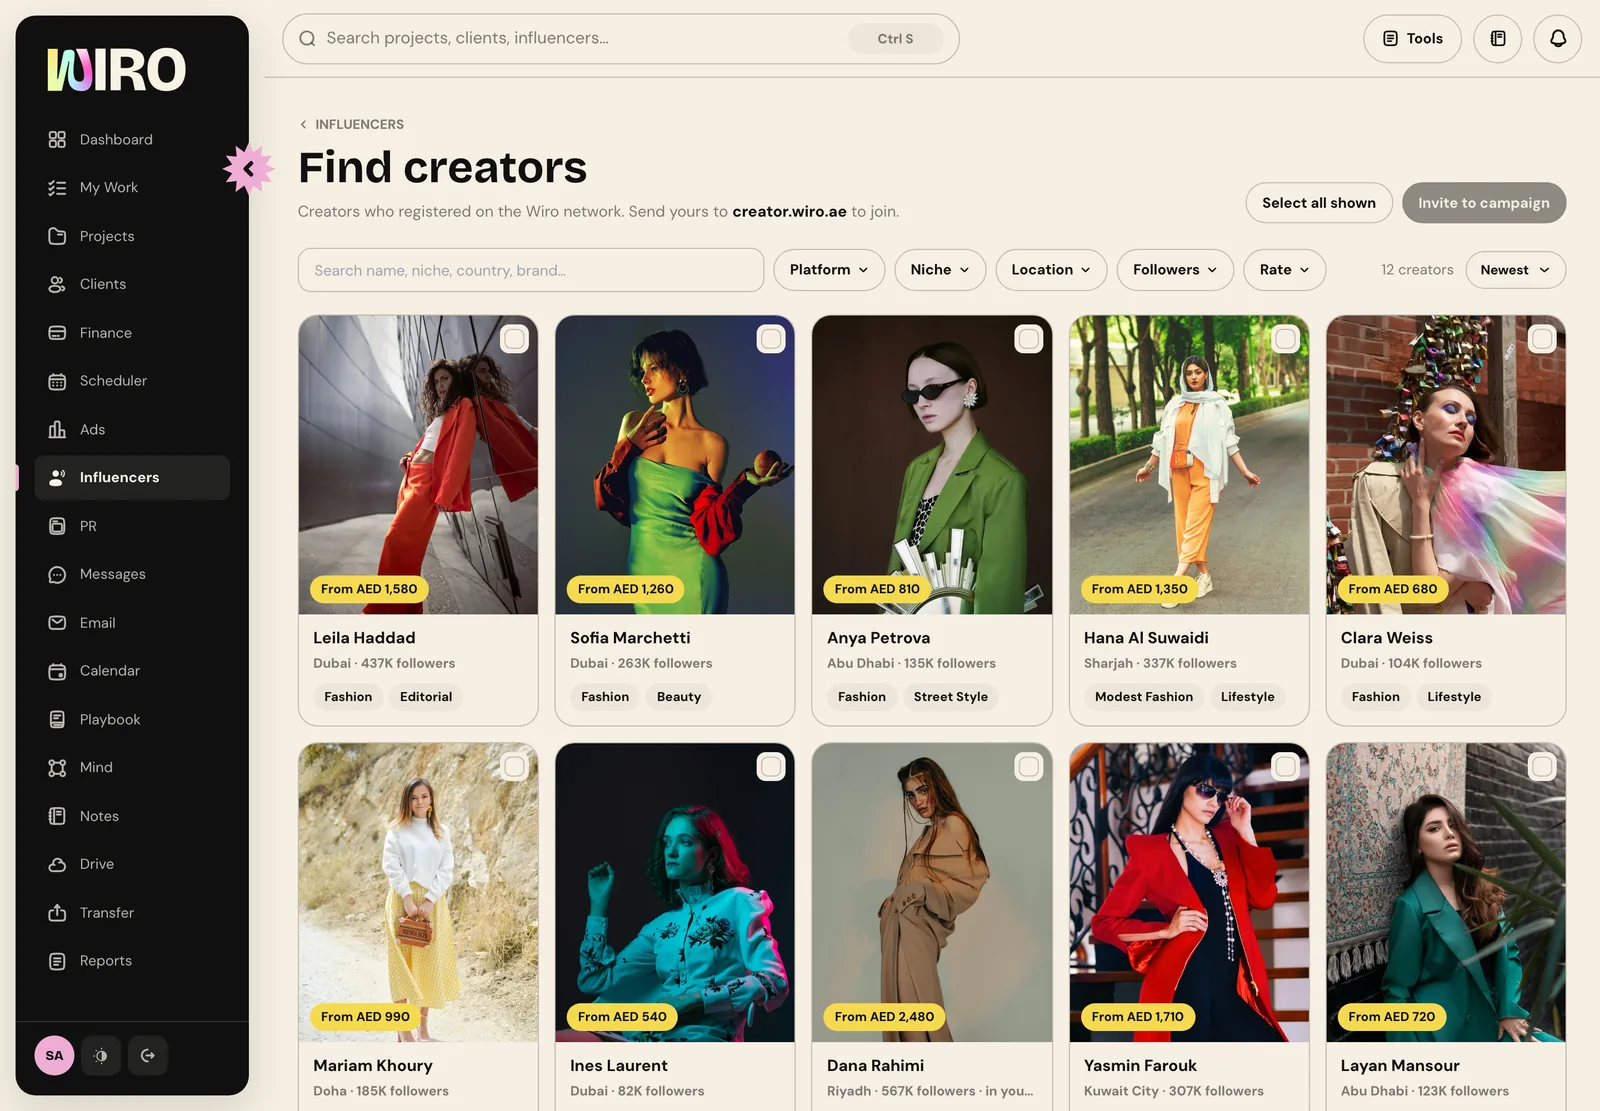Toggle the light/dark theme button
The height and width of the screenshot is (1111, 1600).
(101, 1056)
